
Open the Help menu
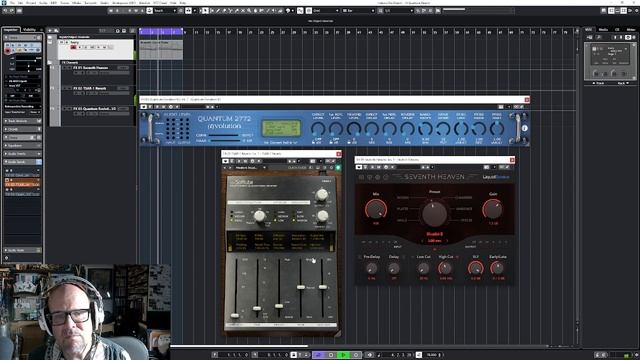pyautogui.click(x=183, y=2)
